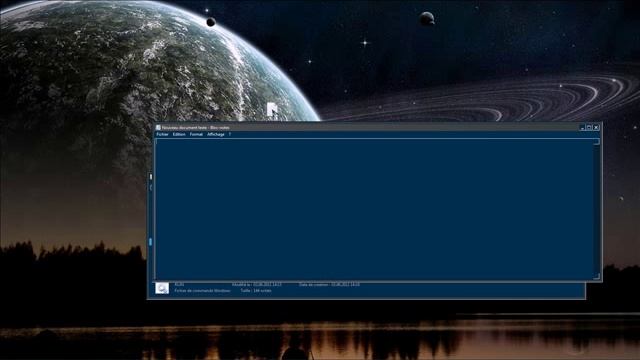Open the Format menu

(196, 134)
